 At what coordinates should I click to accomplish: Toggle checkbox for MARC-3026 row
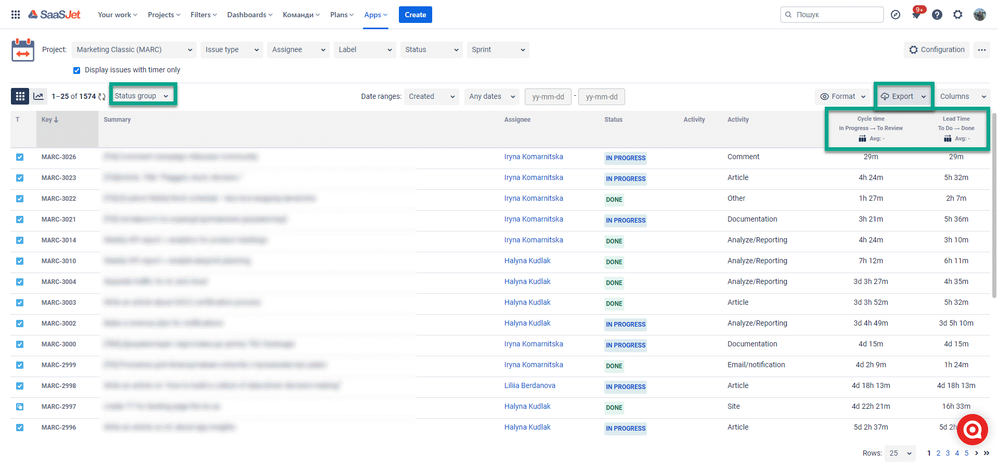[x=20, y=157]
